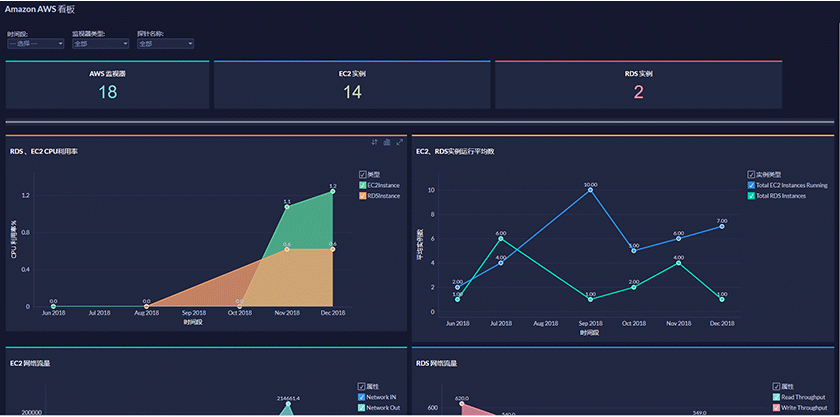Click Network Out legend checkbox
The height and width of the screenshot is (417, 840).
361,408
